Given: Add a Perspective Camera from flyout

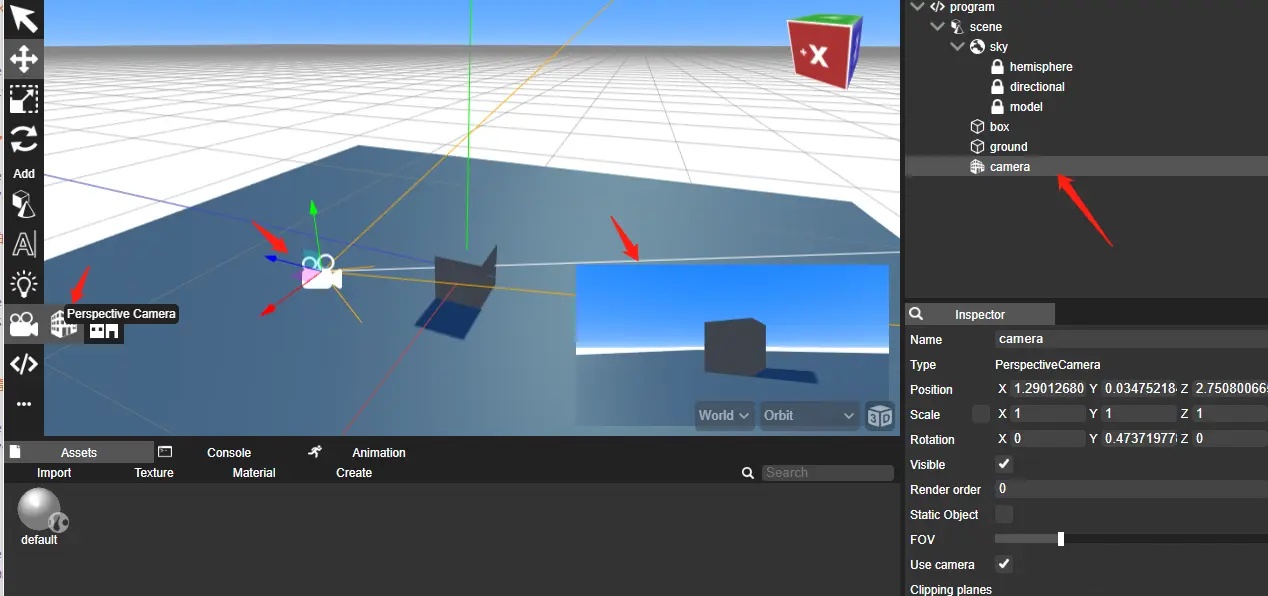Looking at the screenshot, I should 63,324.
